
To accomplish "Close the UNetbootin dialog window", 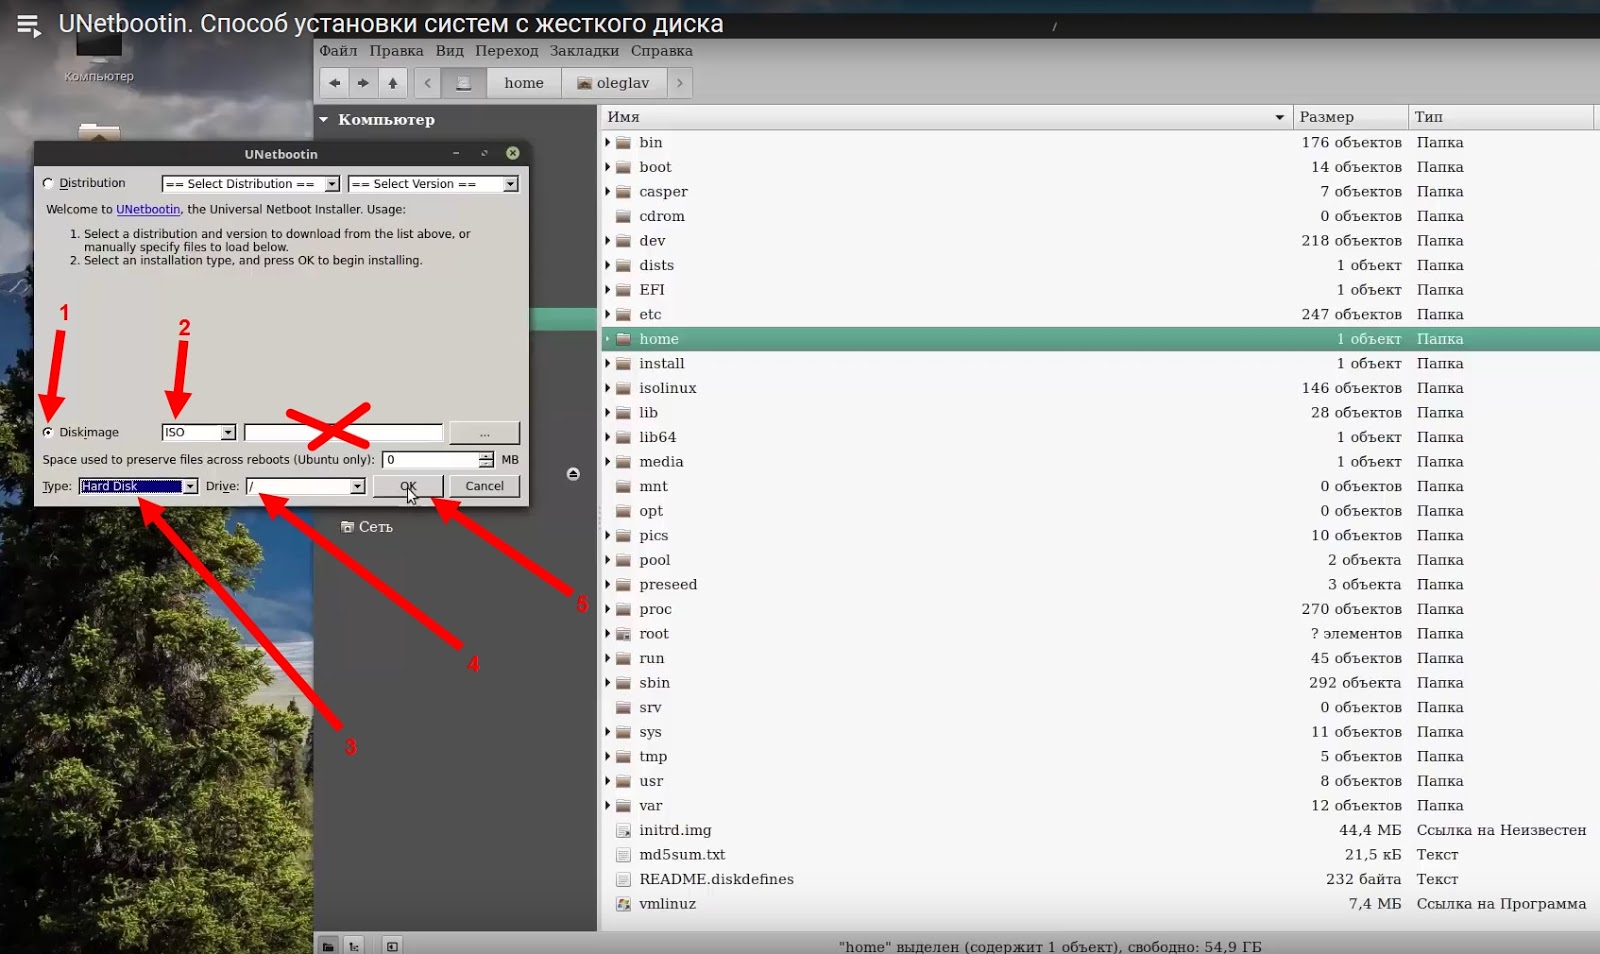I will click(513, 153).
